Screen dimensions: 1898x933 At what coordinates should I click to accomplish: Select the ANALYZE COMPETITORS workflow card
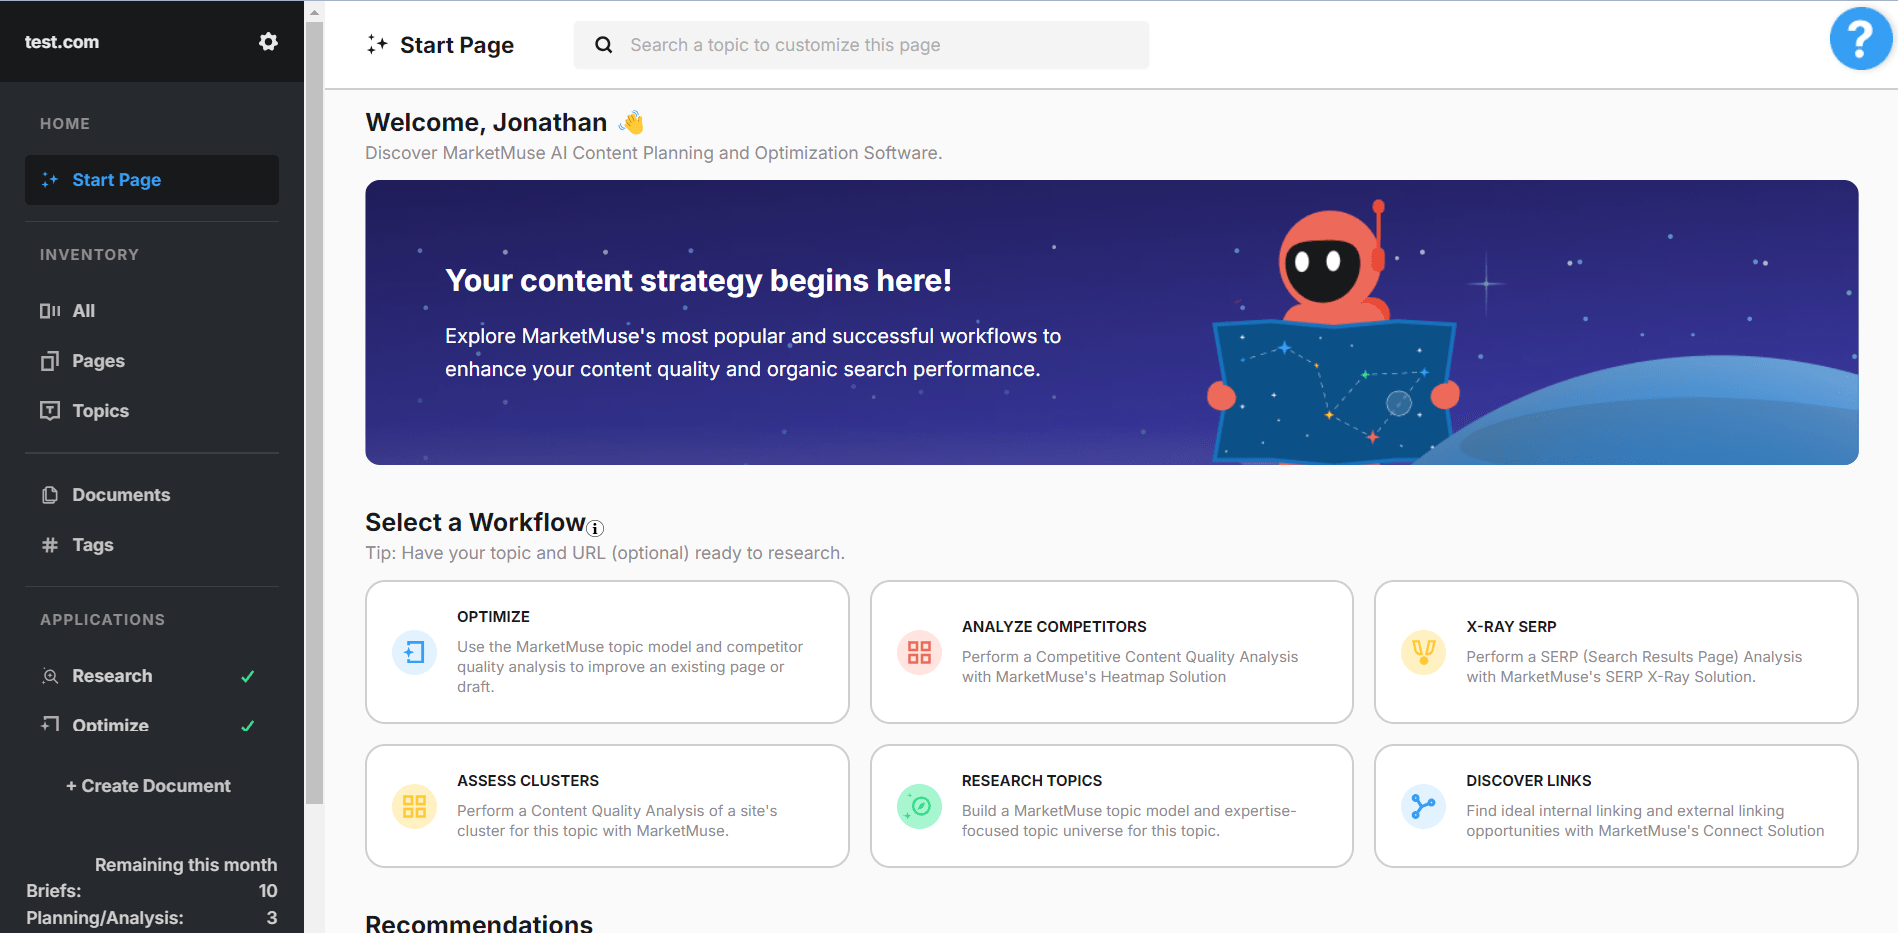pos(1112,652)
